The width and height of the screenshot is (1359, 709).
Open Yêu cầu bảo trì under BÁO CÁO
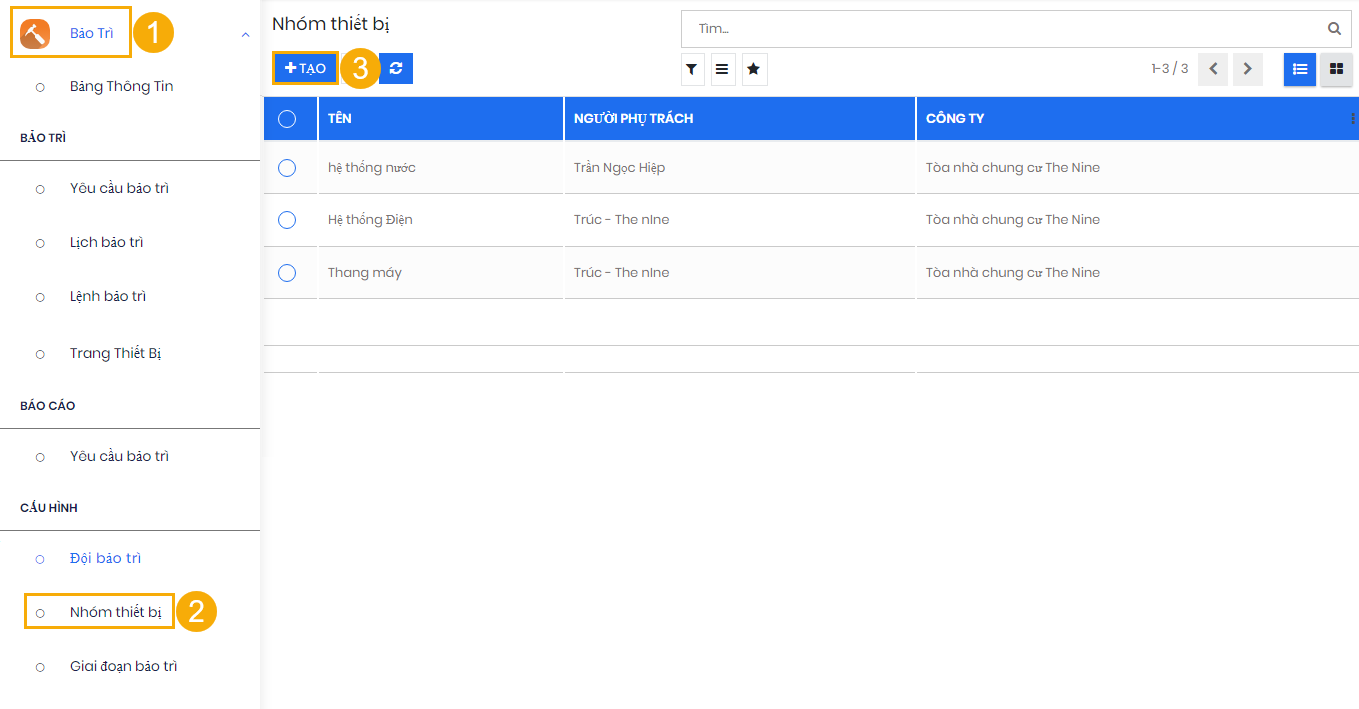click(119, 457)
